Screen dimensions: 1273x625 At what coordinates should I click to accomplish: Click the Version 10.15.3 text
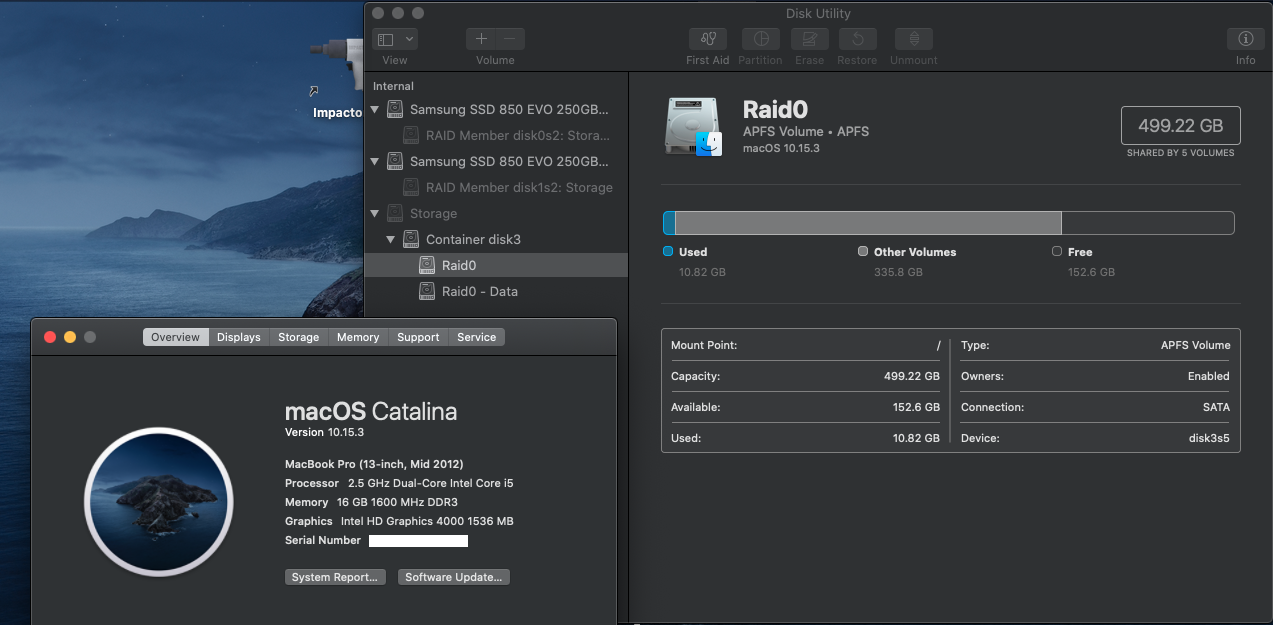pos(327,432)
